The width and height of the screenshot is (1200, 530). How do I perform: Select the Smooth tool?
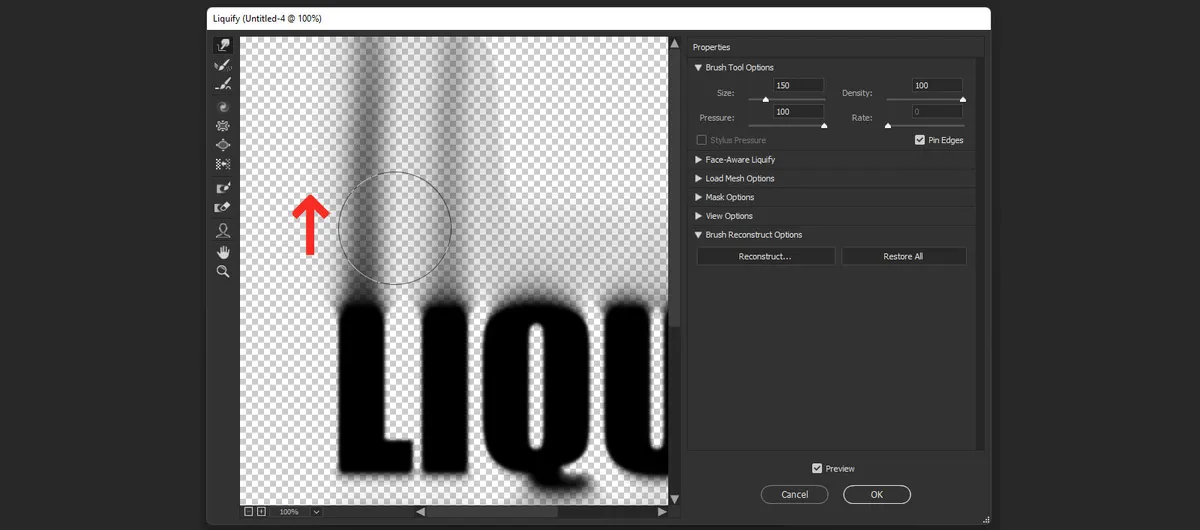223,85
